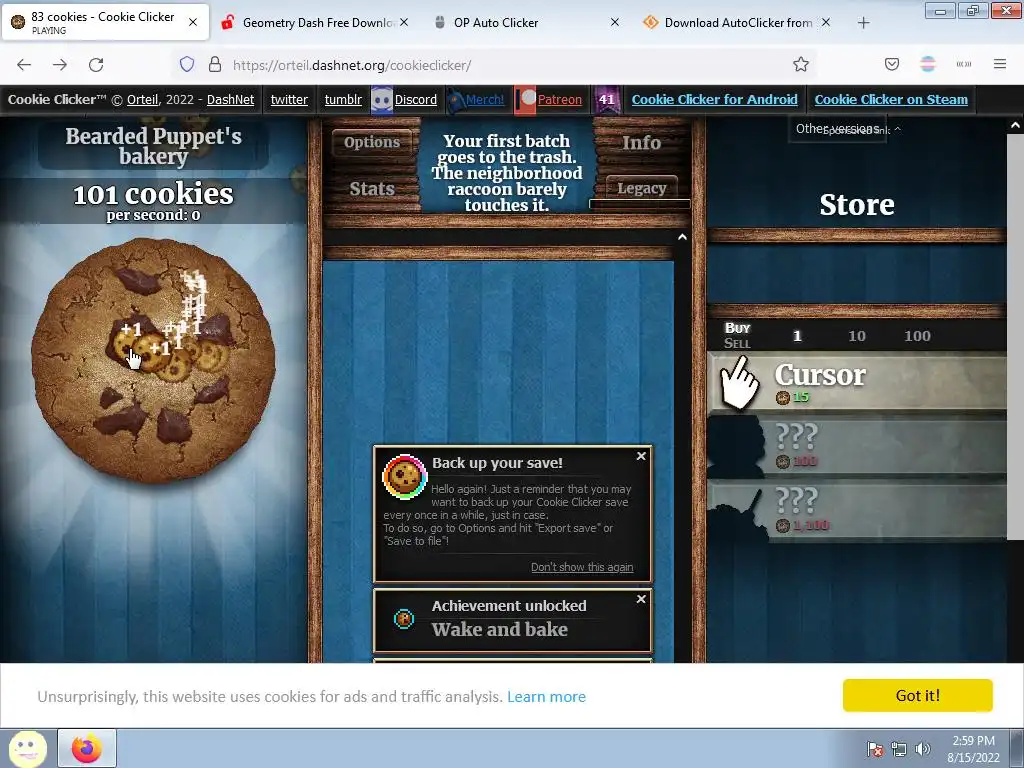Switch to OP Auto Clicker tab
This screenshot has height=768, width=1024.
[526, 22]
